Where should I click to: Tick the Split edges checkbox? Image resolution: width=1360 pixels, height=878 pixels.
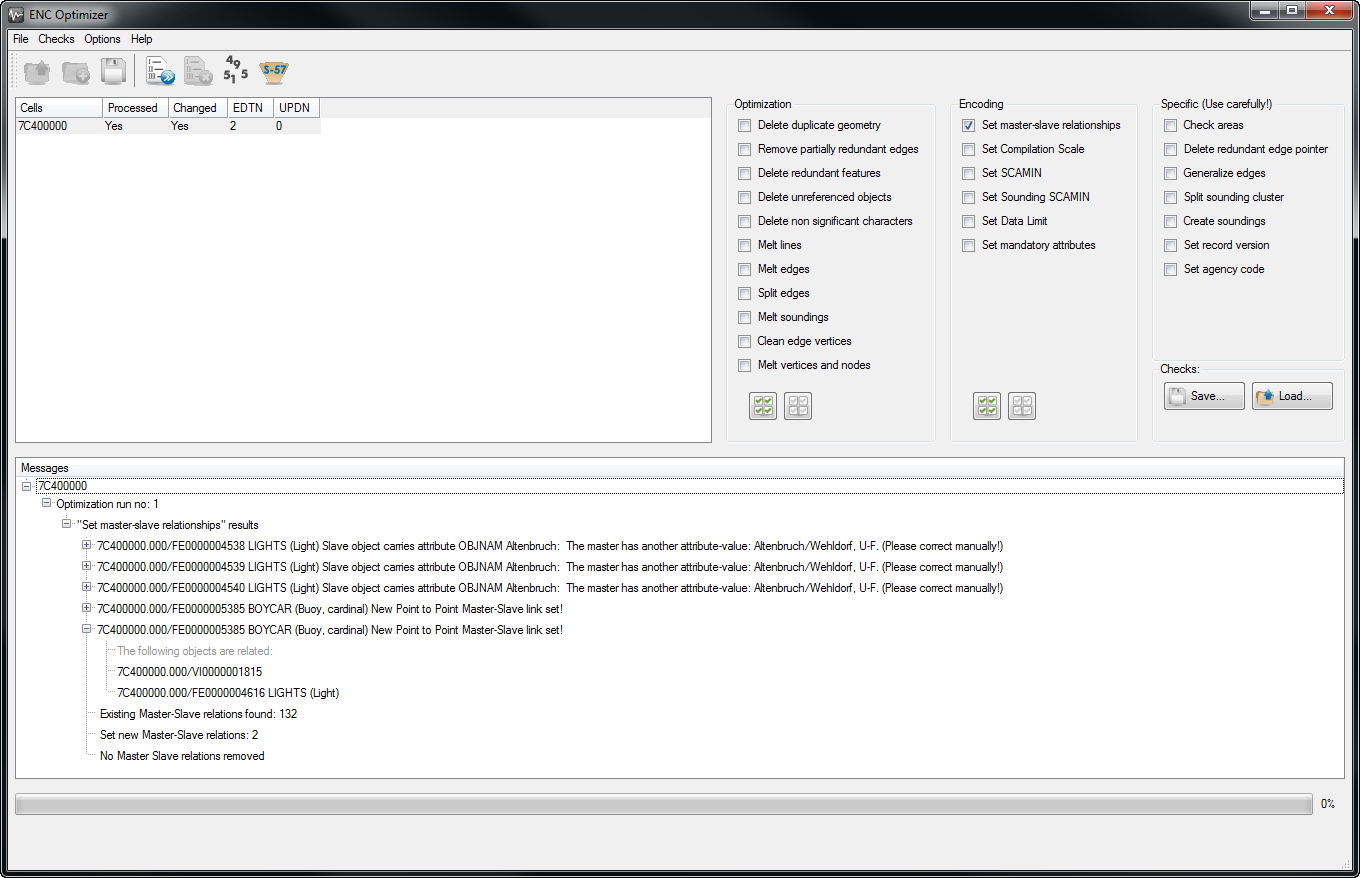click(x=744, y=293)
